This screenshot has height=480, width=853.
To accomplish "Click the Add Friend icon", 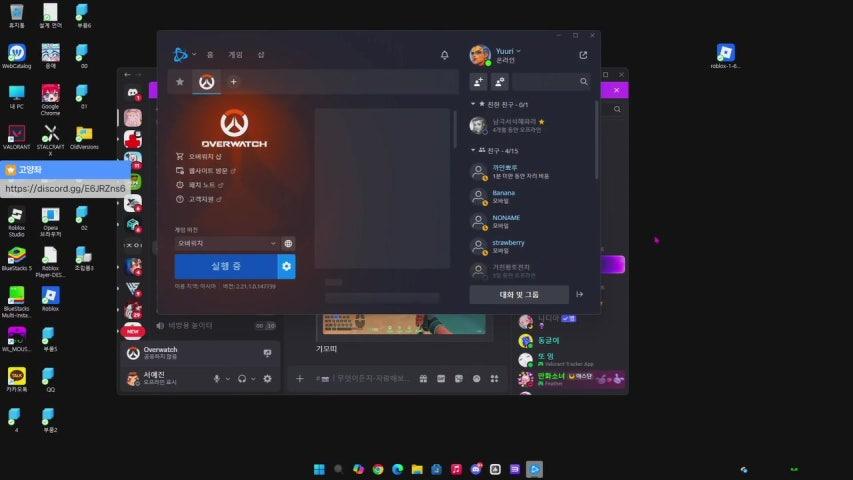I will (479, 82).
